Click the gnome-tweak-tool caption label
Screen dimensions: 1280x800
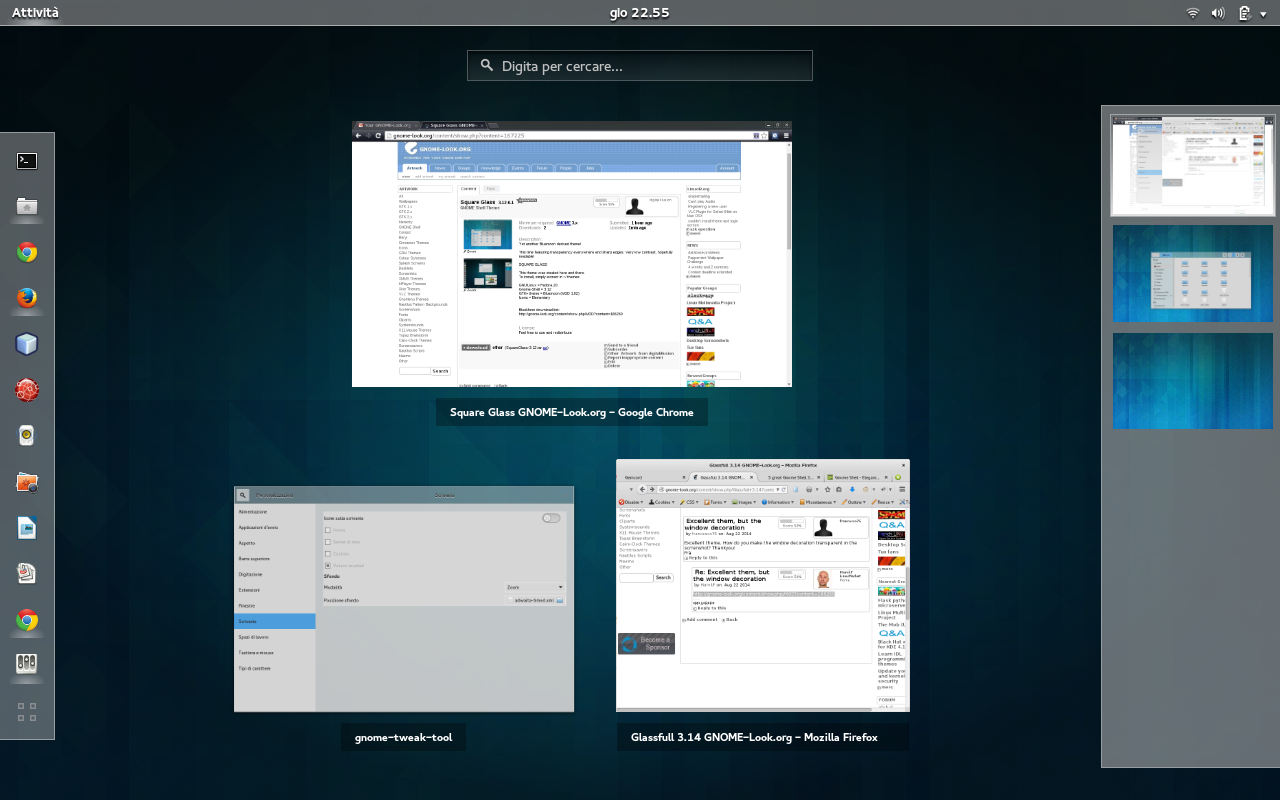404,737
